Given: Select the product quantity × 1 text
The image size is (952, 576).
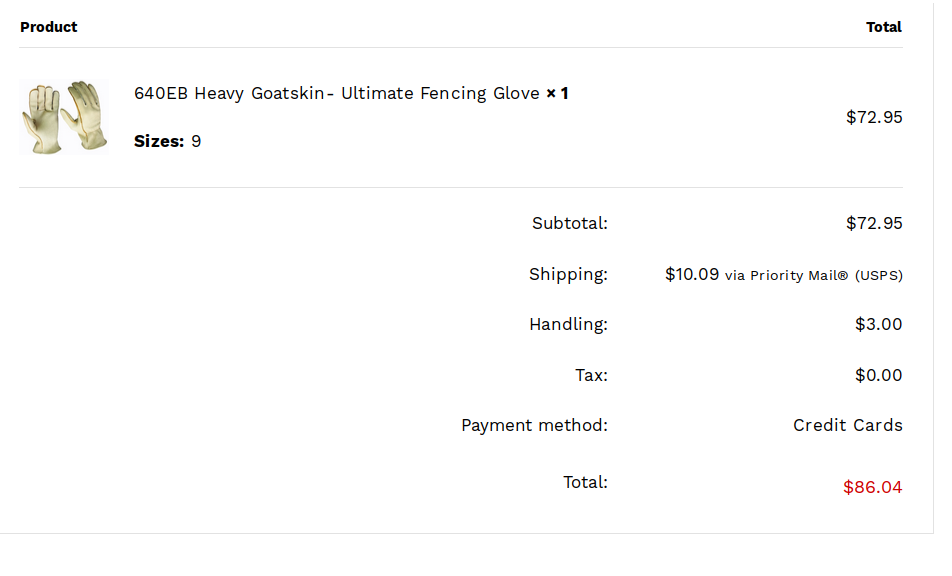Looking at the screenshot, I should coord(557,93).
